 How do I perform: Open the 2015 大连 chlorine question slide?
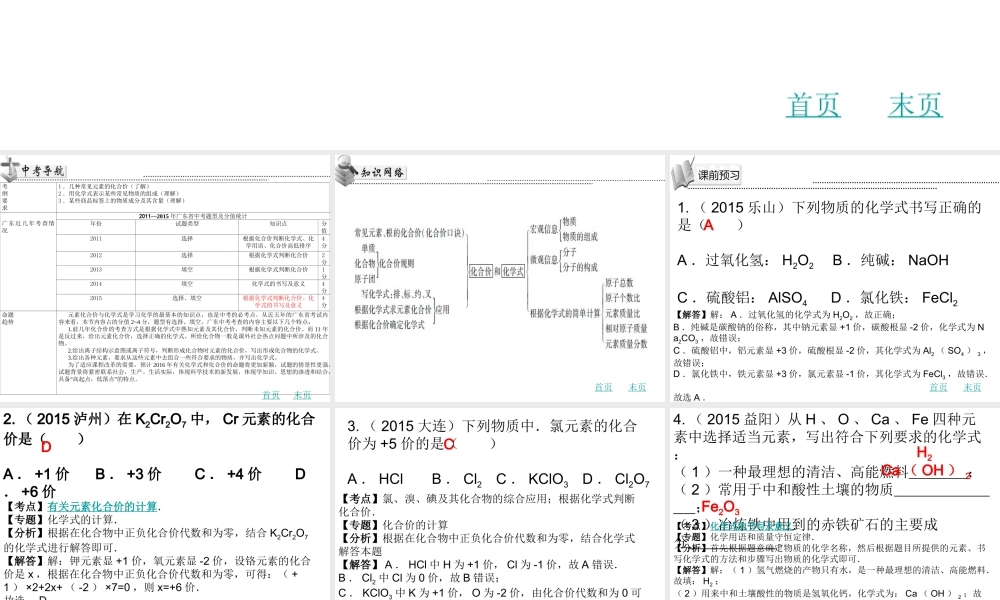pos(499,504)
